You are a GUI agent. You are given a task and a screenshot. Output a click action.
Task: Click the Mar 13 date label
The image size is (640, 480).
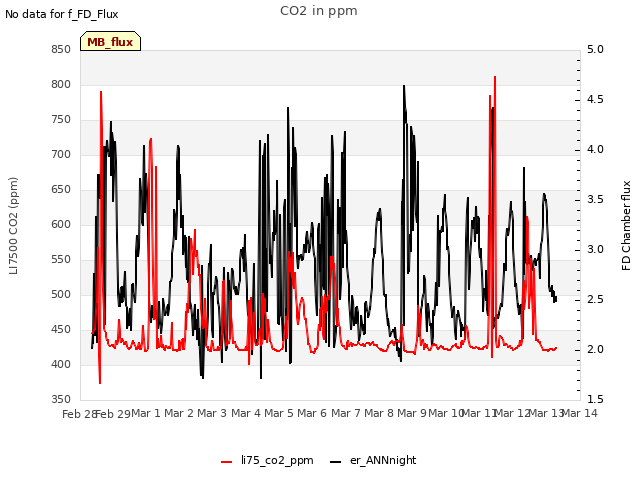(547, 413)
